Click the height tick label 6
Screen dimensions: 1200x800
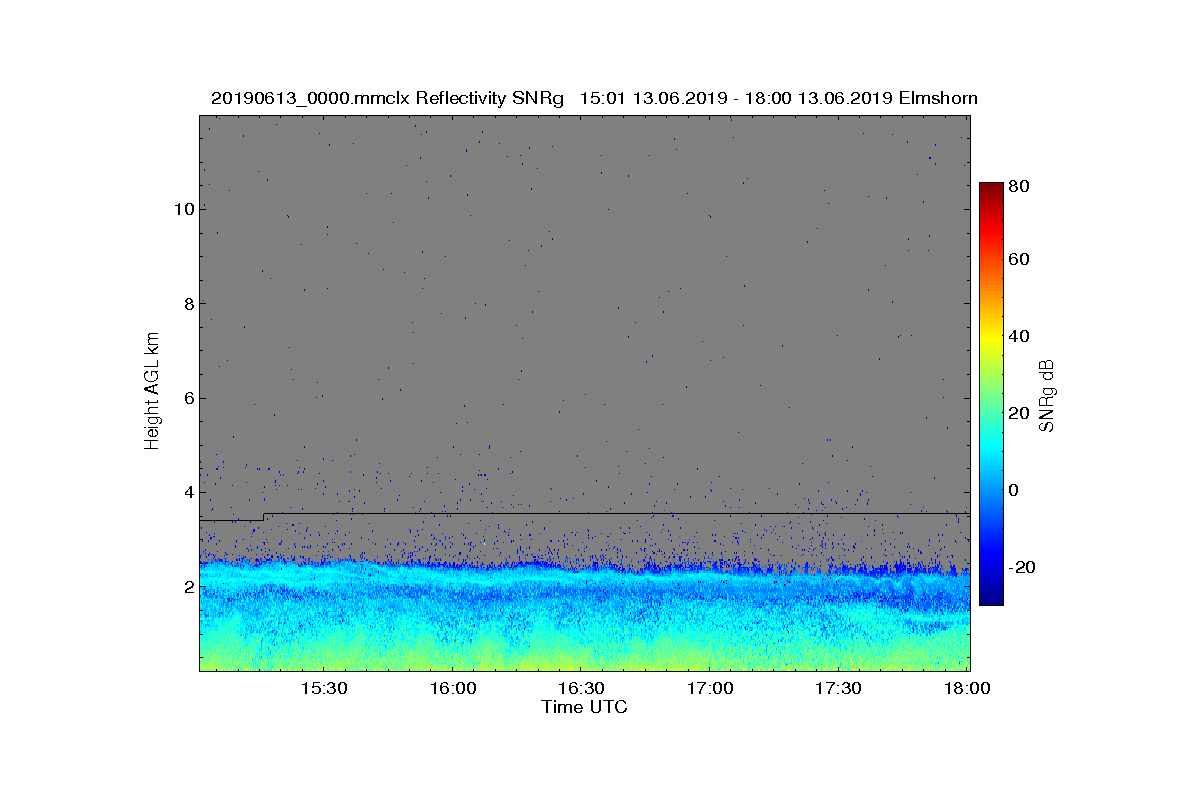click(187, 398)
